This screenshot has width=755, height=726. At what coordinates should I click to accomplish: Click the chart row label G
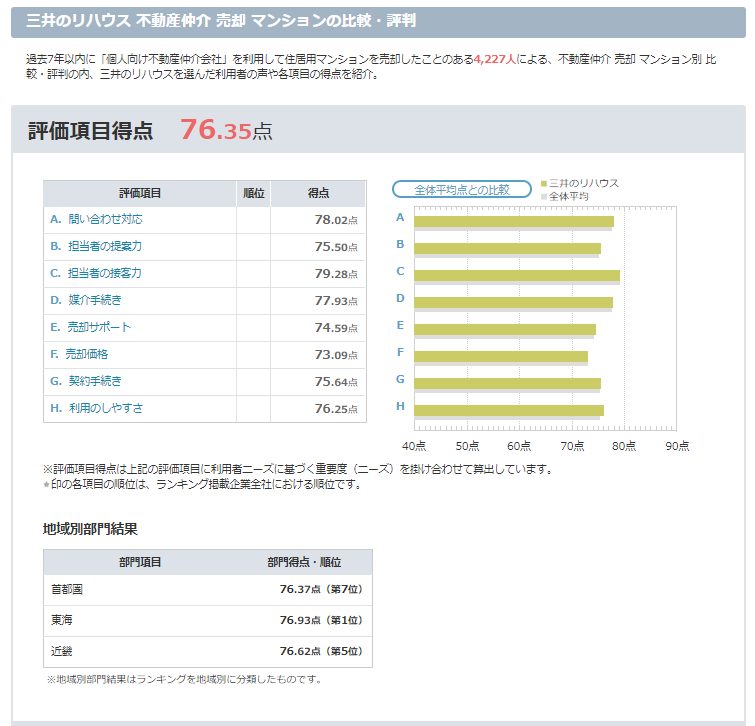(400, 379)
